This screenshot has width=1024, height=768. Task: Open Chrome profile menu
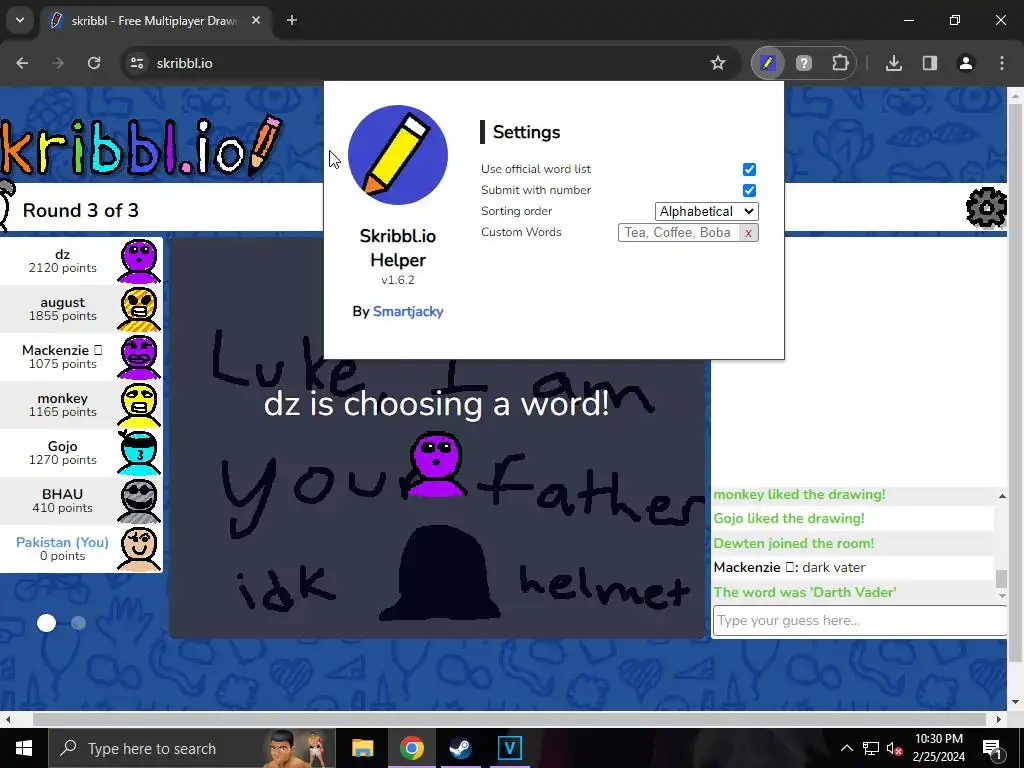point(965,63)
